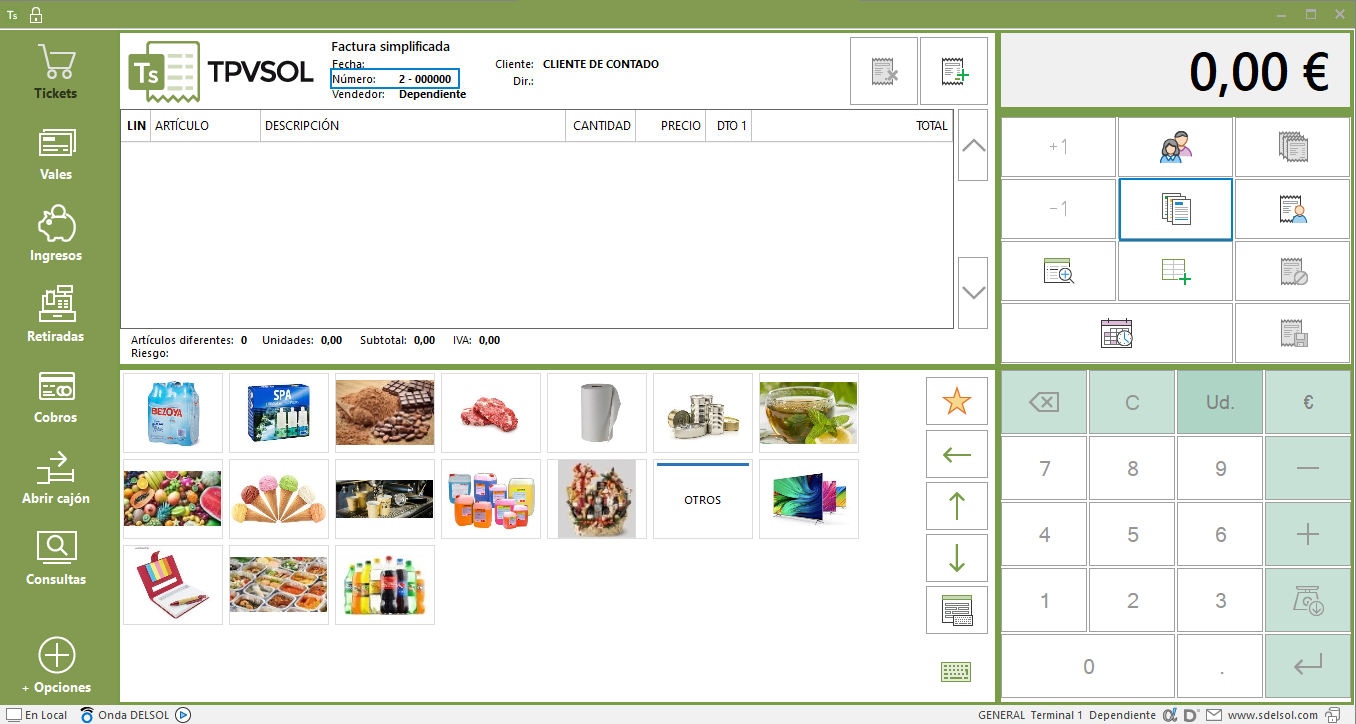This screenshot has height=724, width=1356.
Task: Open the Ingresos piggy bank section
Action: point(56,234)
